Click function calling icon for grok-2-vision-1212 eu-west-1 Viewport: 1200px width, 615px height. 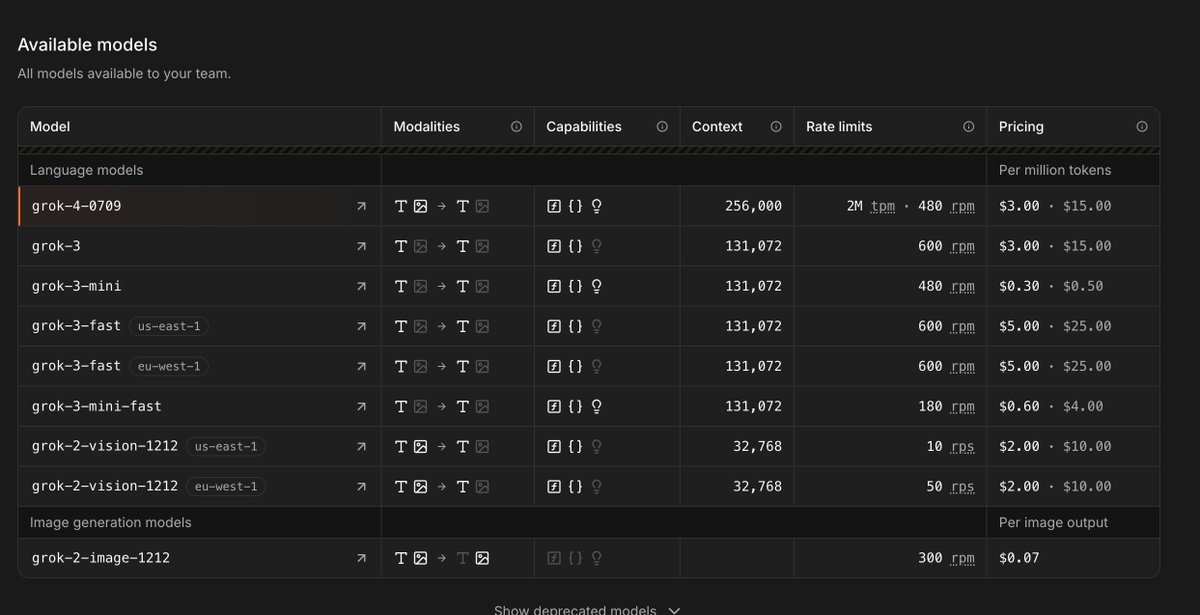(554, 486)
